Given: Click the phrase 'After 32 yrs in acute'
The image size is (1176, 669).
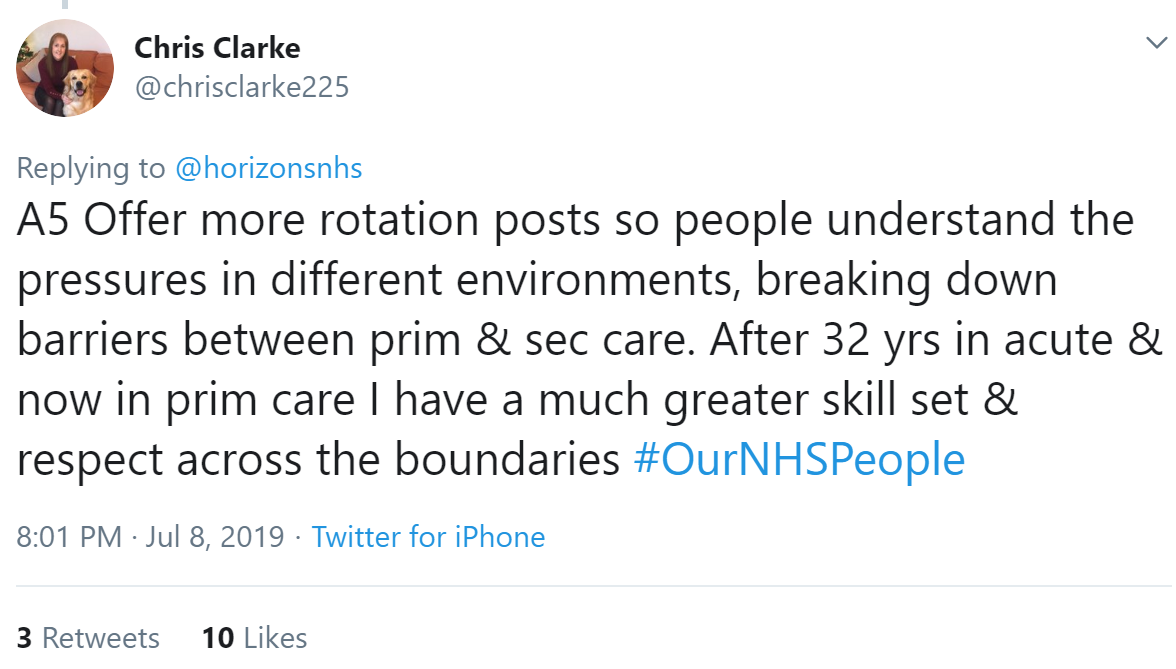Looking at the screenshot, I should coord(911,340).
